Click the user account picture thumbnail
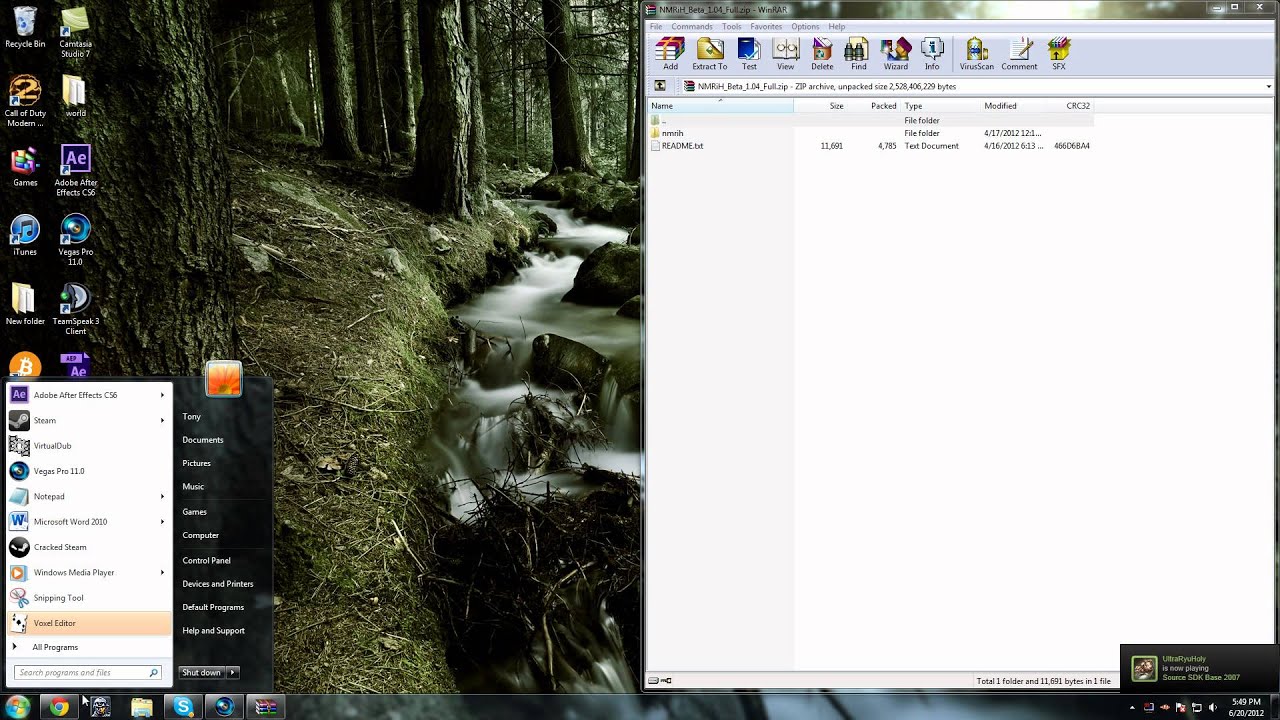Viewport: 1280px width, 720px height. (x=223, y=379)
